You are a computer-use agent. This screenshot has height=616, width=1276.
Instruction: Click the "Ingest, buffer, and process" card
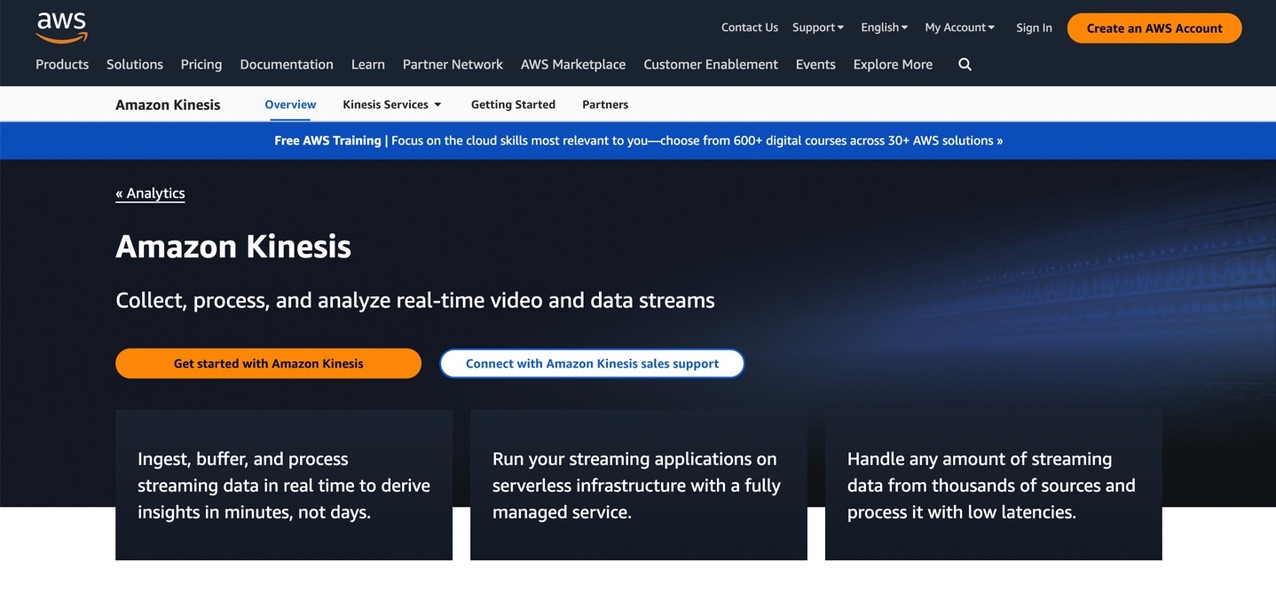coord(284,485)
